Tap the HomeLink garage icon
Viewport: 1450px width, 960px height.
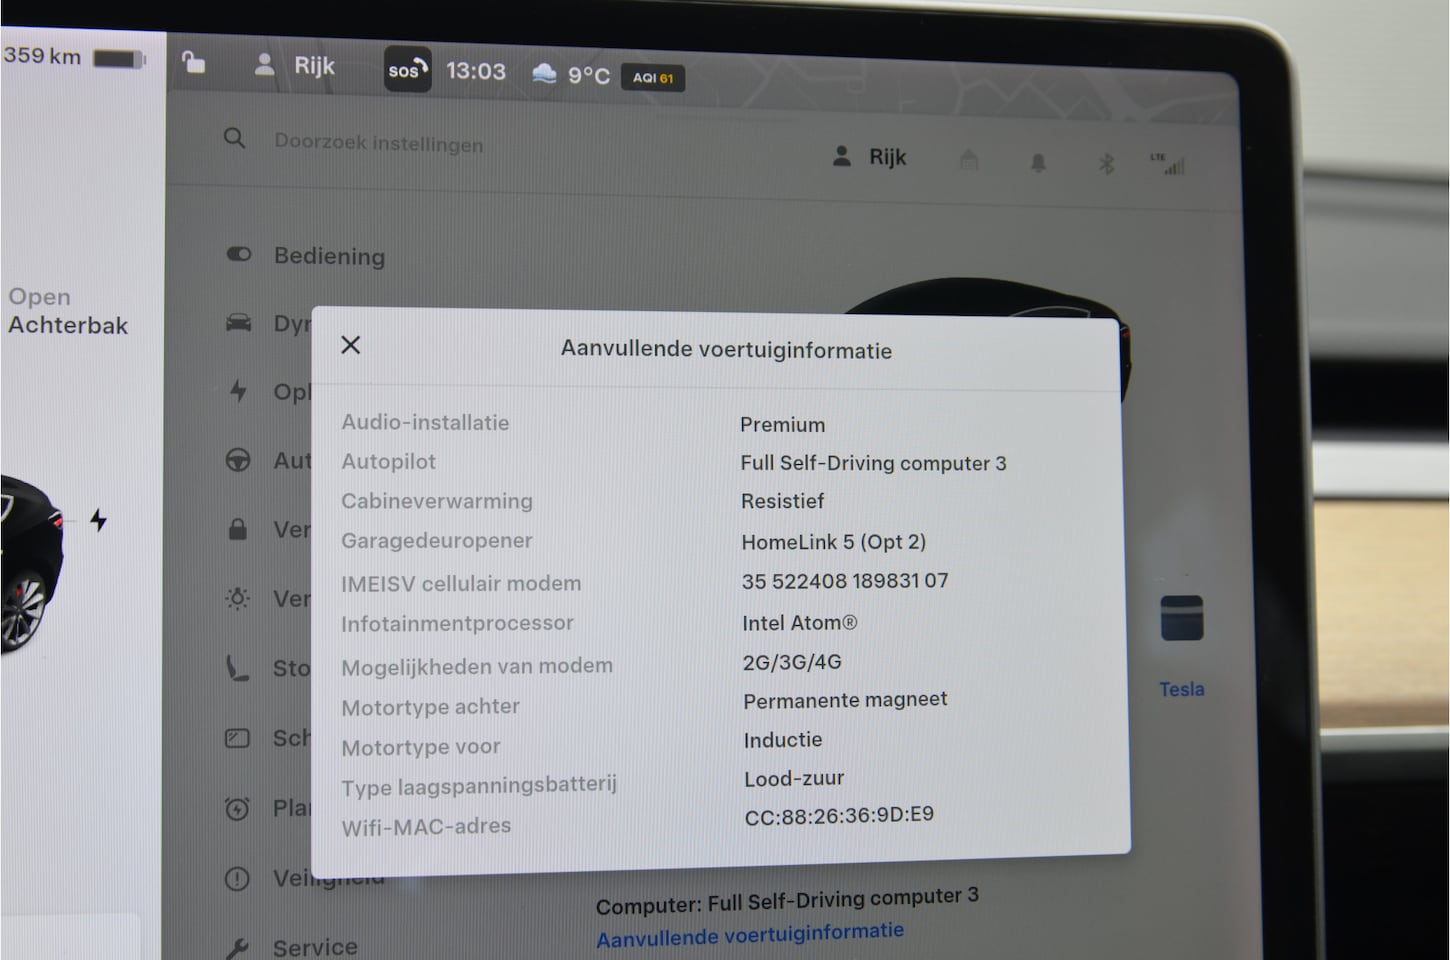[x=968, y=161]
